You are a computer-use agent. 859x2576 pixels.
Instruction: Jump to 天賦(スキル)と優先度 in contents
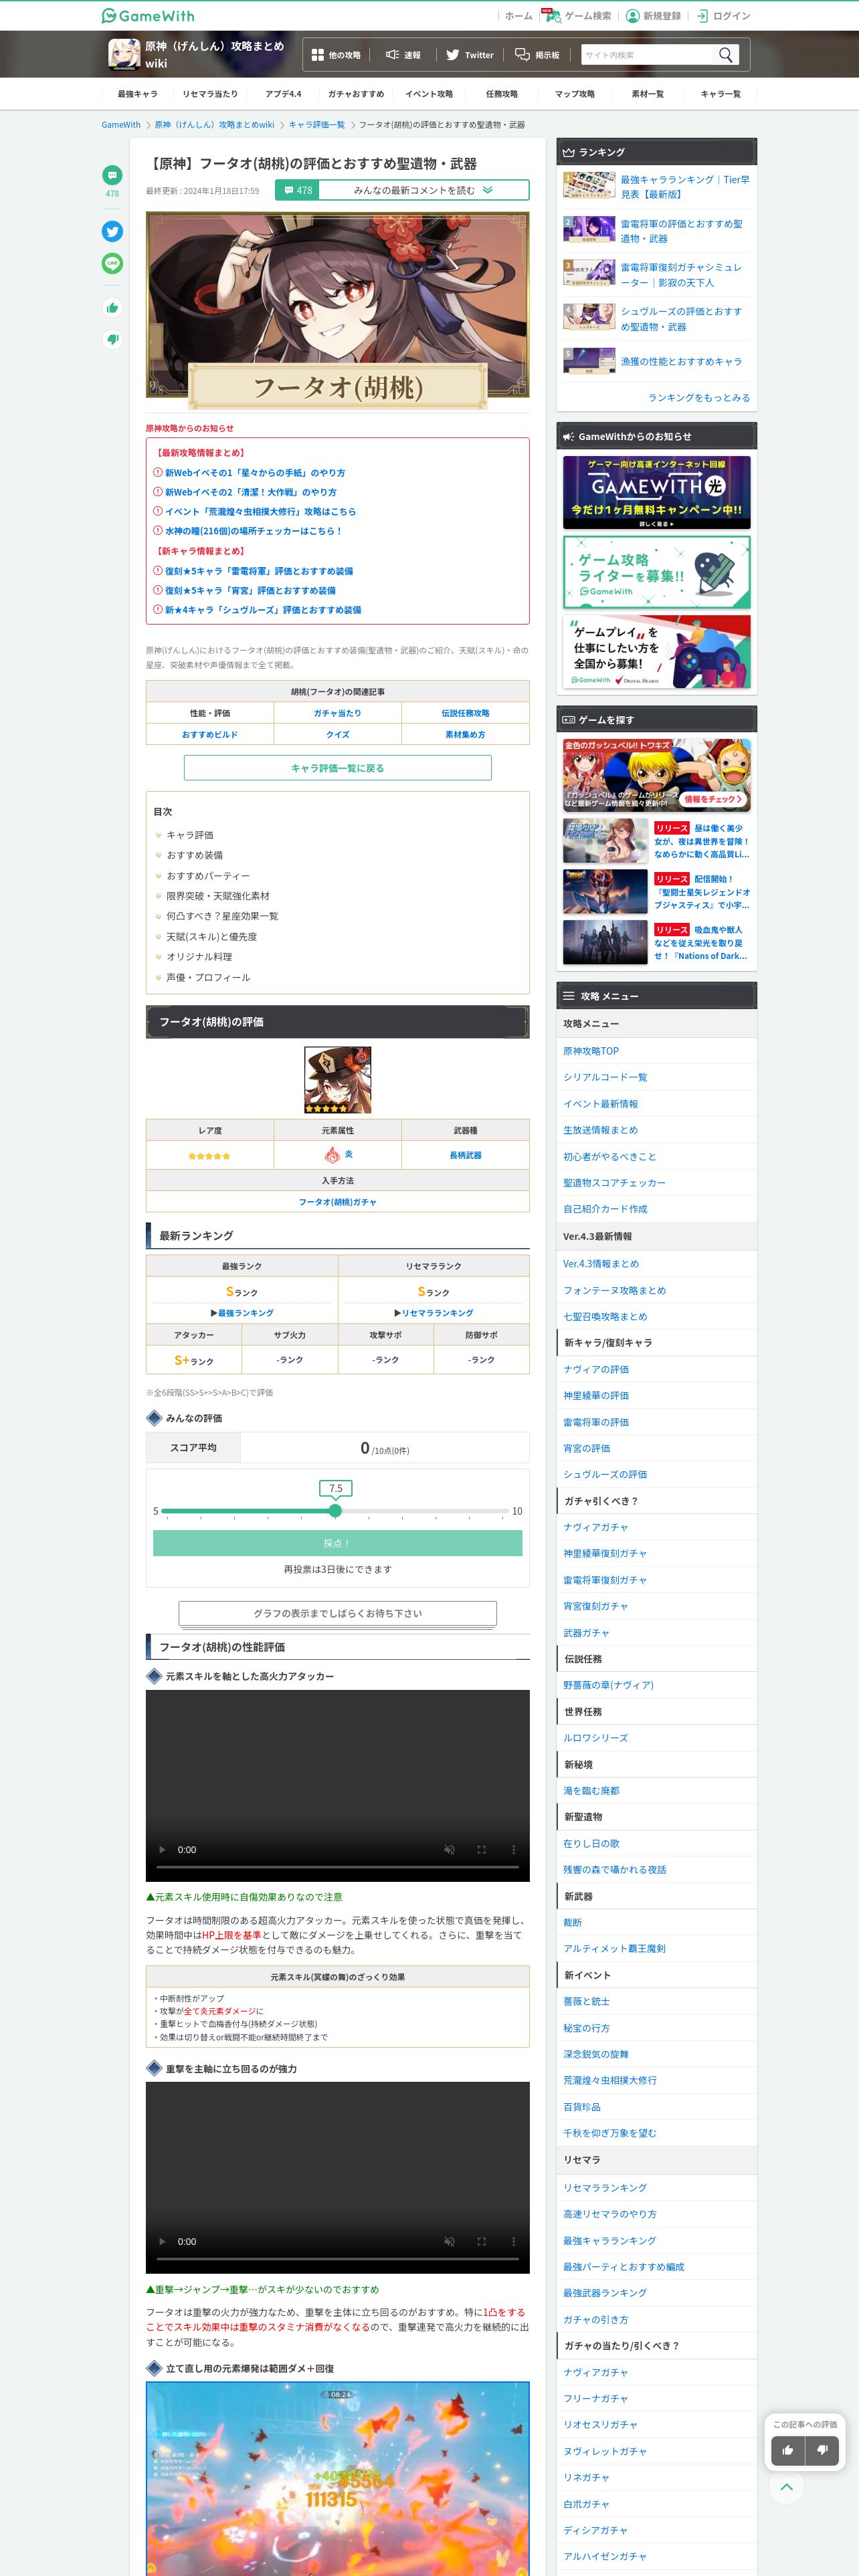pos(211,937)
